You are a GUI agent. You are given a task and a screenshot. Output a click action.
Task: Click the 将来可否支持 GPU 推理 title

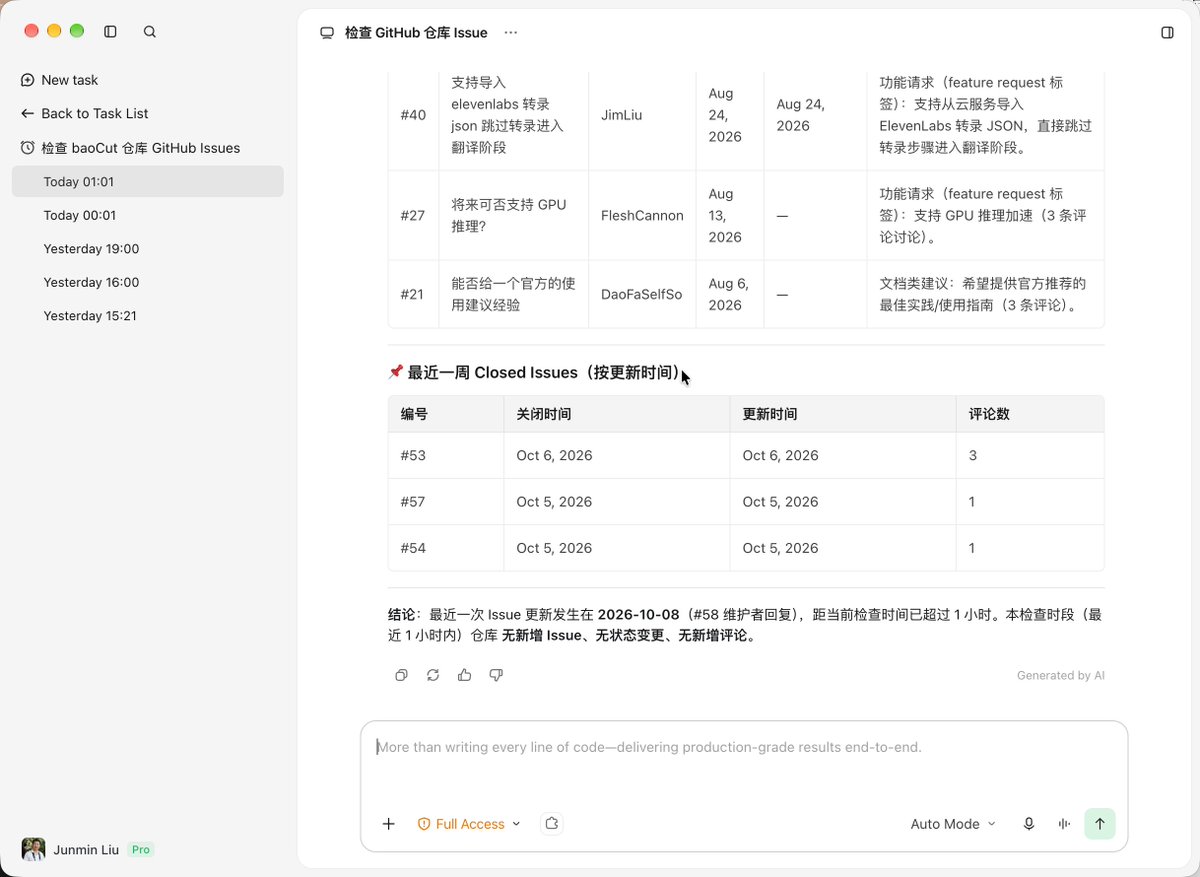point(509,215)
